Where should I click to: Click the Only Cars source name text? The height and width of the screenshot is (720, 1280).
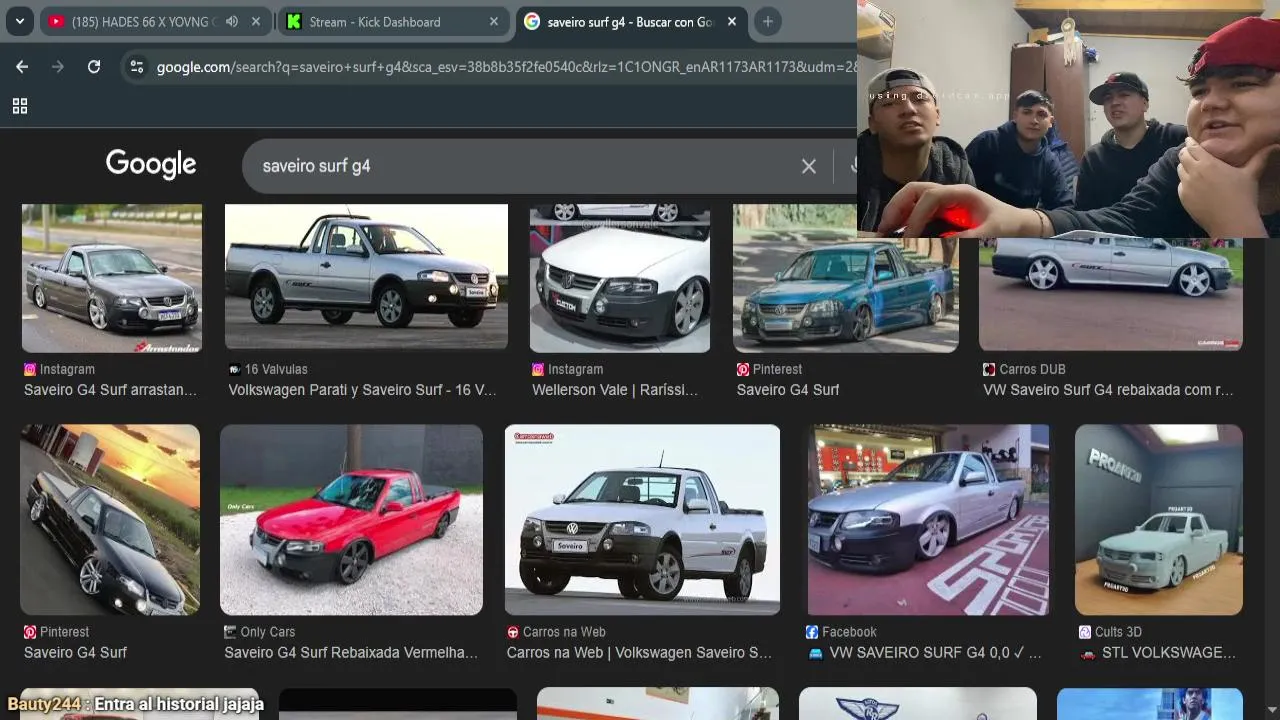coord(268,632)
